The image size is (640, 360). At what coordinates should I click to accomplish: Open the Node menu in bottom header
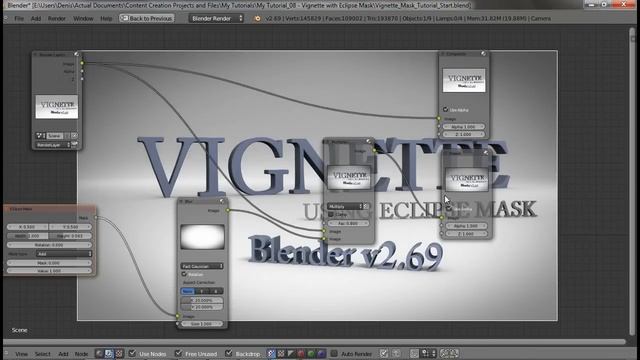81,354
